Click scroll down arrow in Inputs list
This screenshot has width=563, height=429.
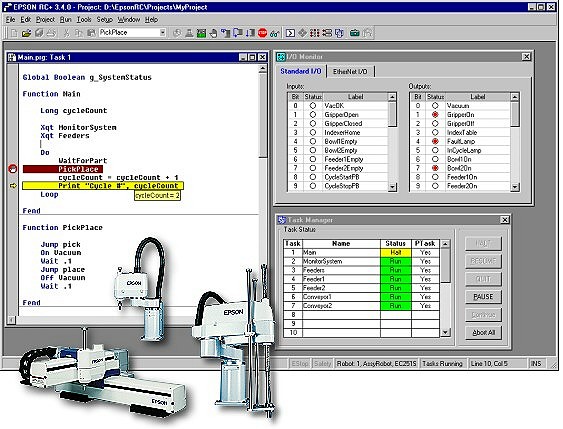pyautogui.click(x=392, y=187)
